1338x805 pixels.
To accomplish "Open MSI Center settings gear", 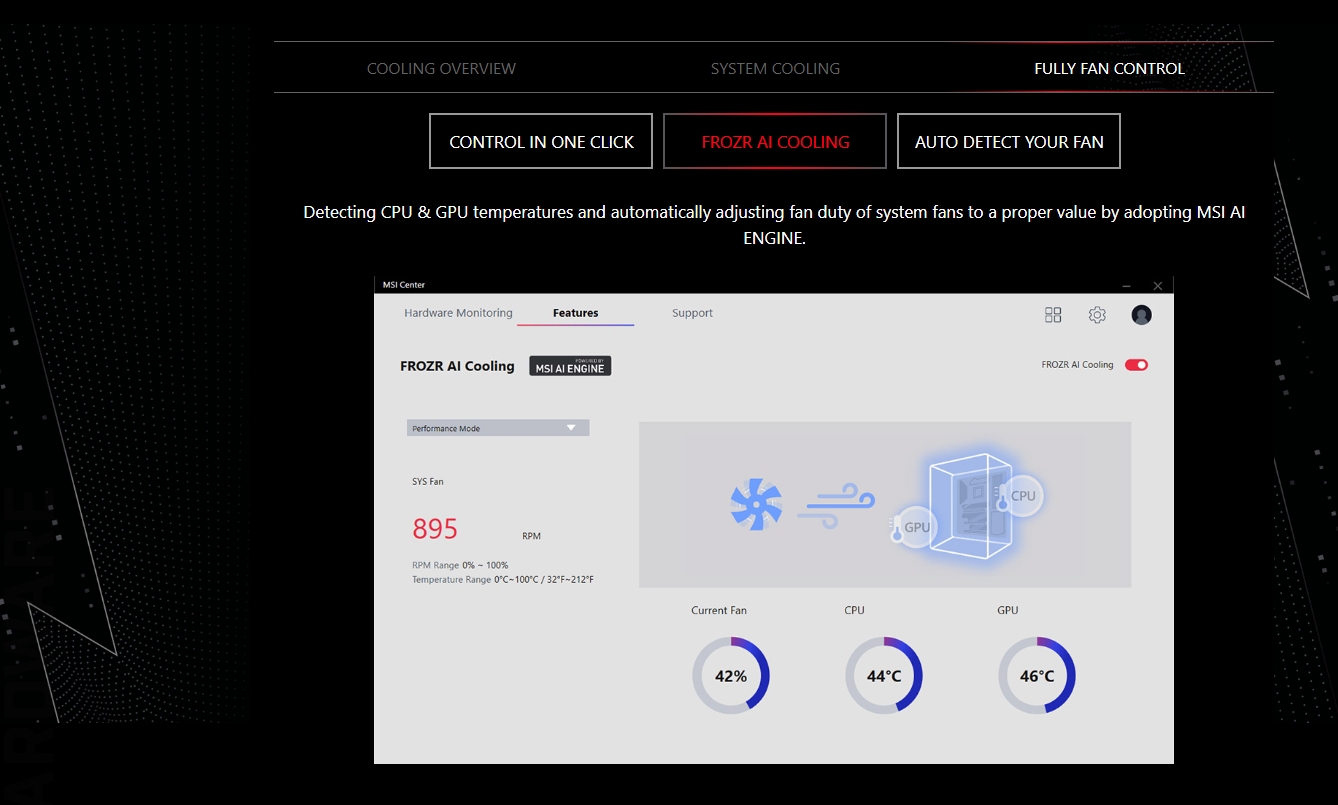I will 1097,315.
